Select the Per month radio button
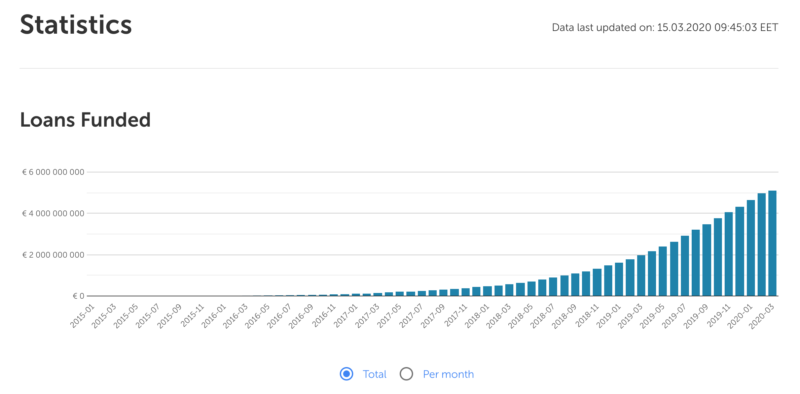This screenshot has height=394, width=800. (406, 374)
